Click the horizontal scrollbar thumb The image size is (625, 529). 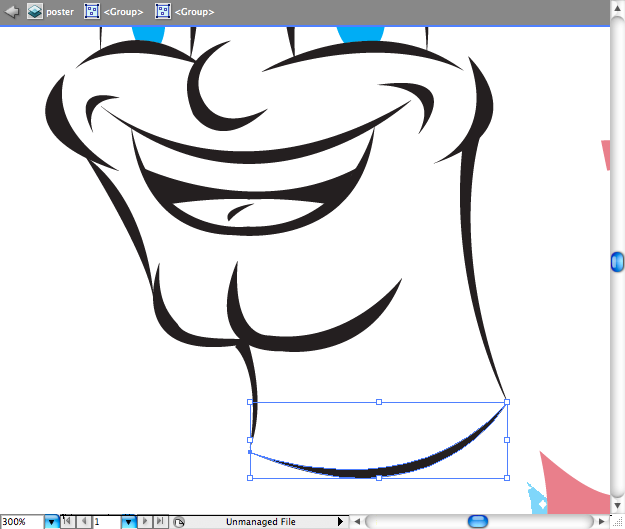pyautogui.click(x=478, y=521)
